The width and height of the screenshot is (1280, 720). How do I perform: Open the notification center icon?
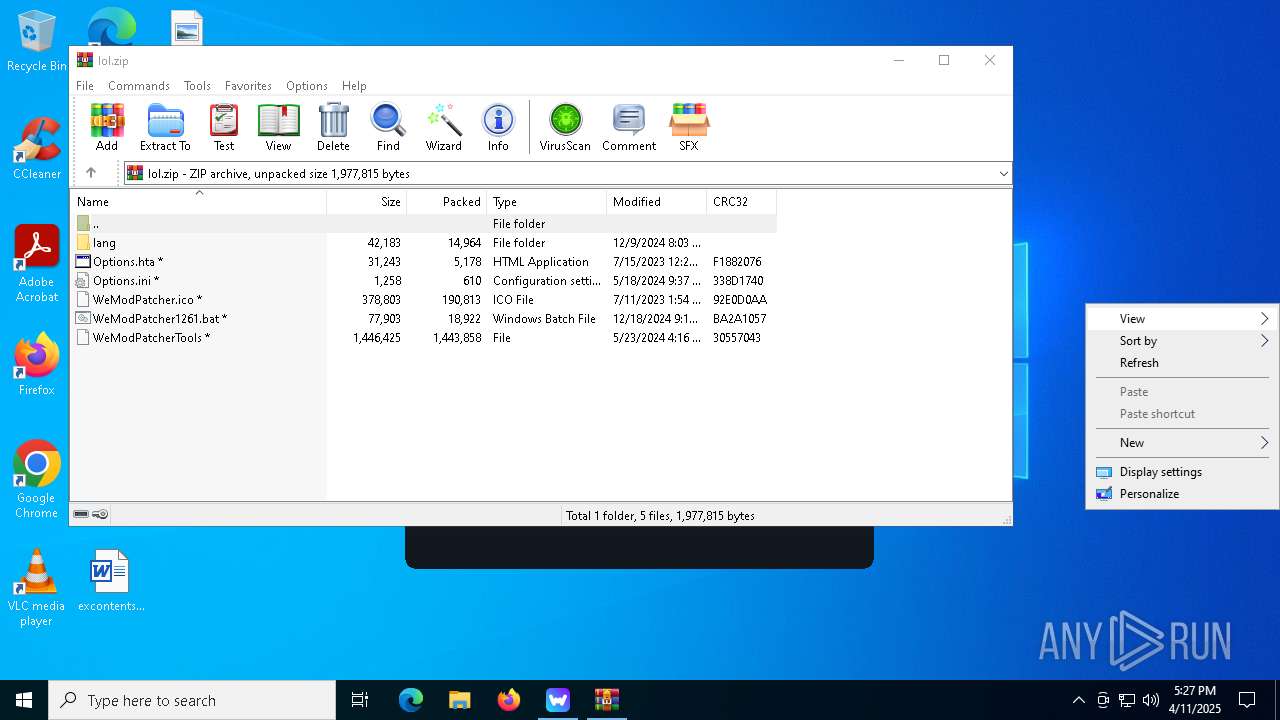point(1247,700)
